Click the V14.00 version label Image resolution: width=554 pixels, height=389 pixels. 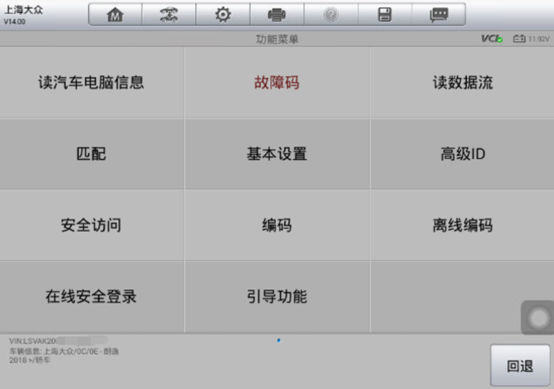14,22
